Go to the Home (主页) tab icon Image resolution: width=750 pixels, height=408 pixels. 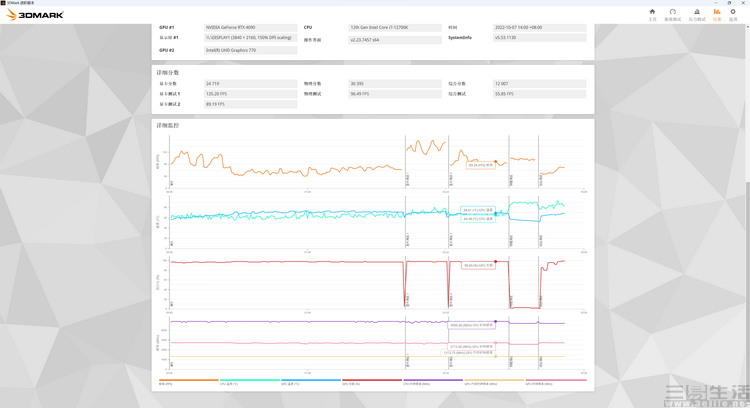[652, 14]
